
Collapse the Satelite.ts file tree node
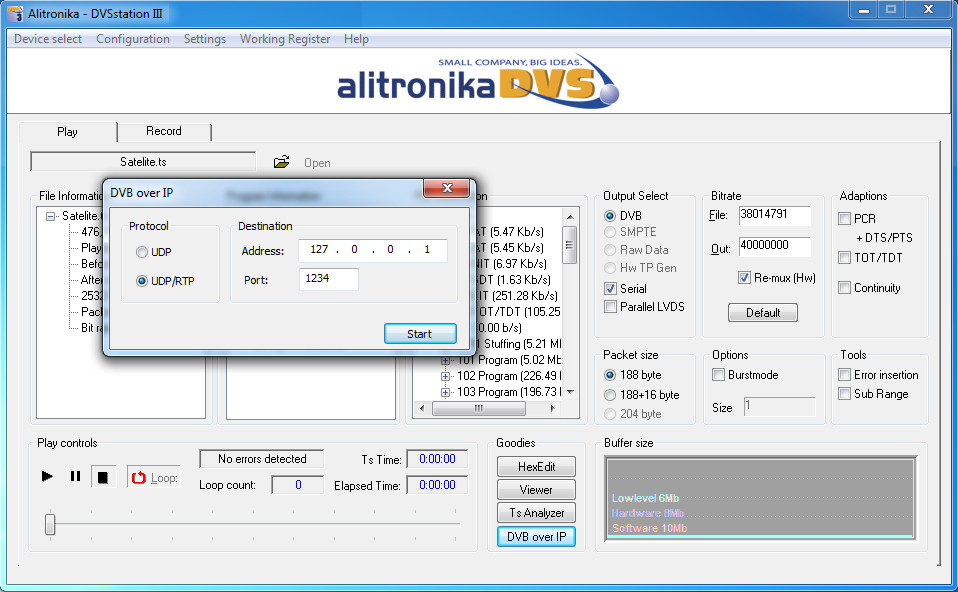click(51, 216)
